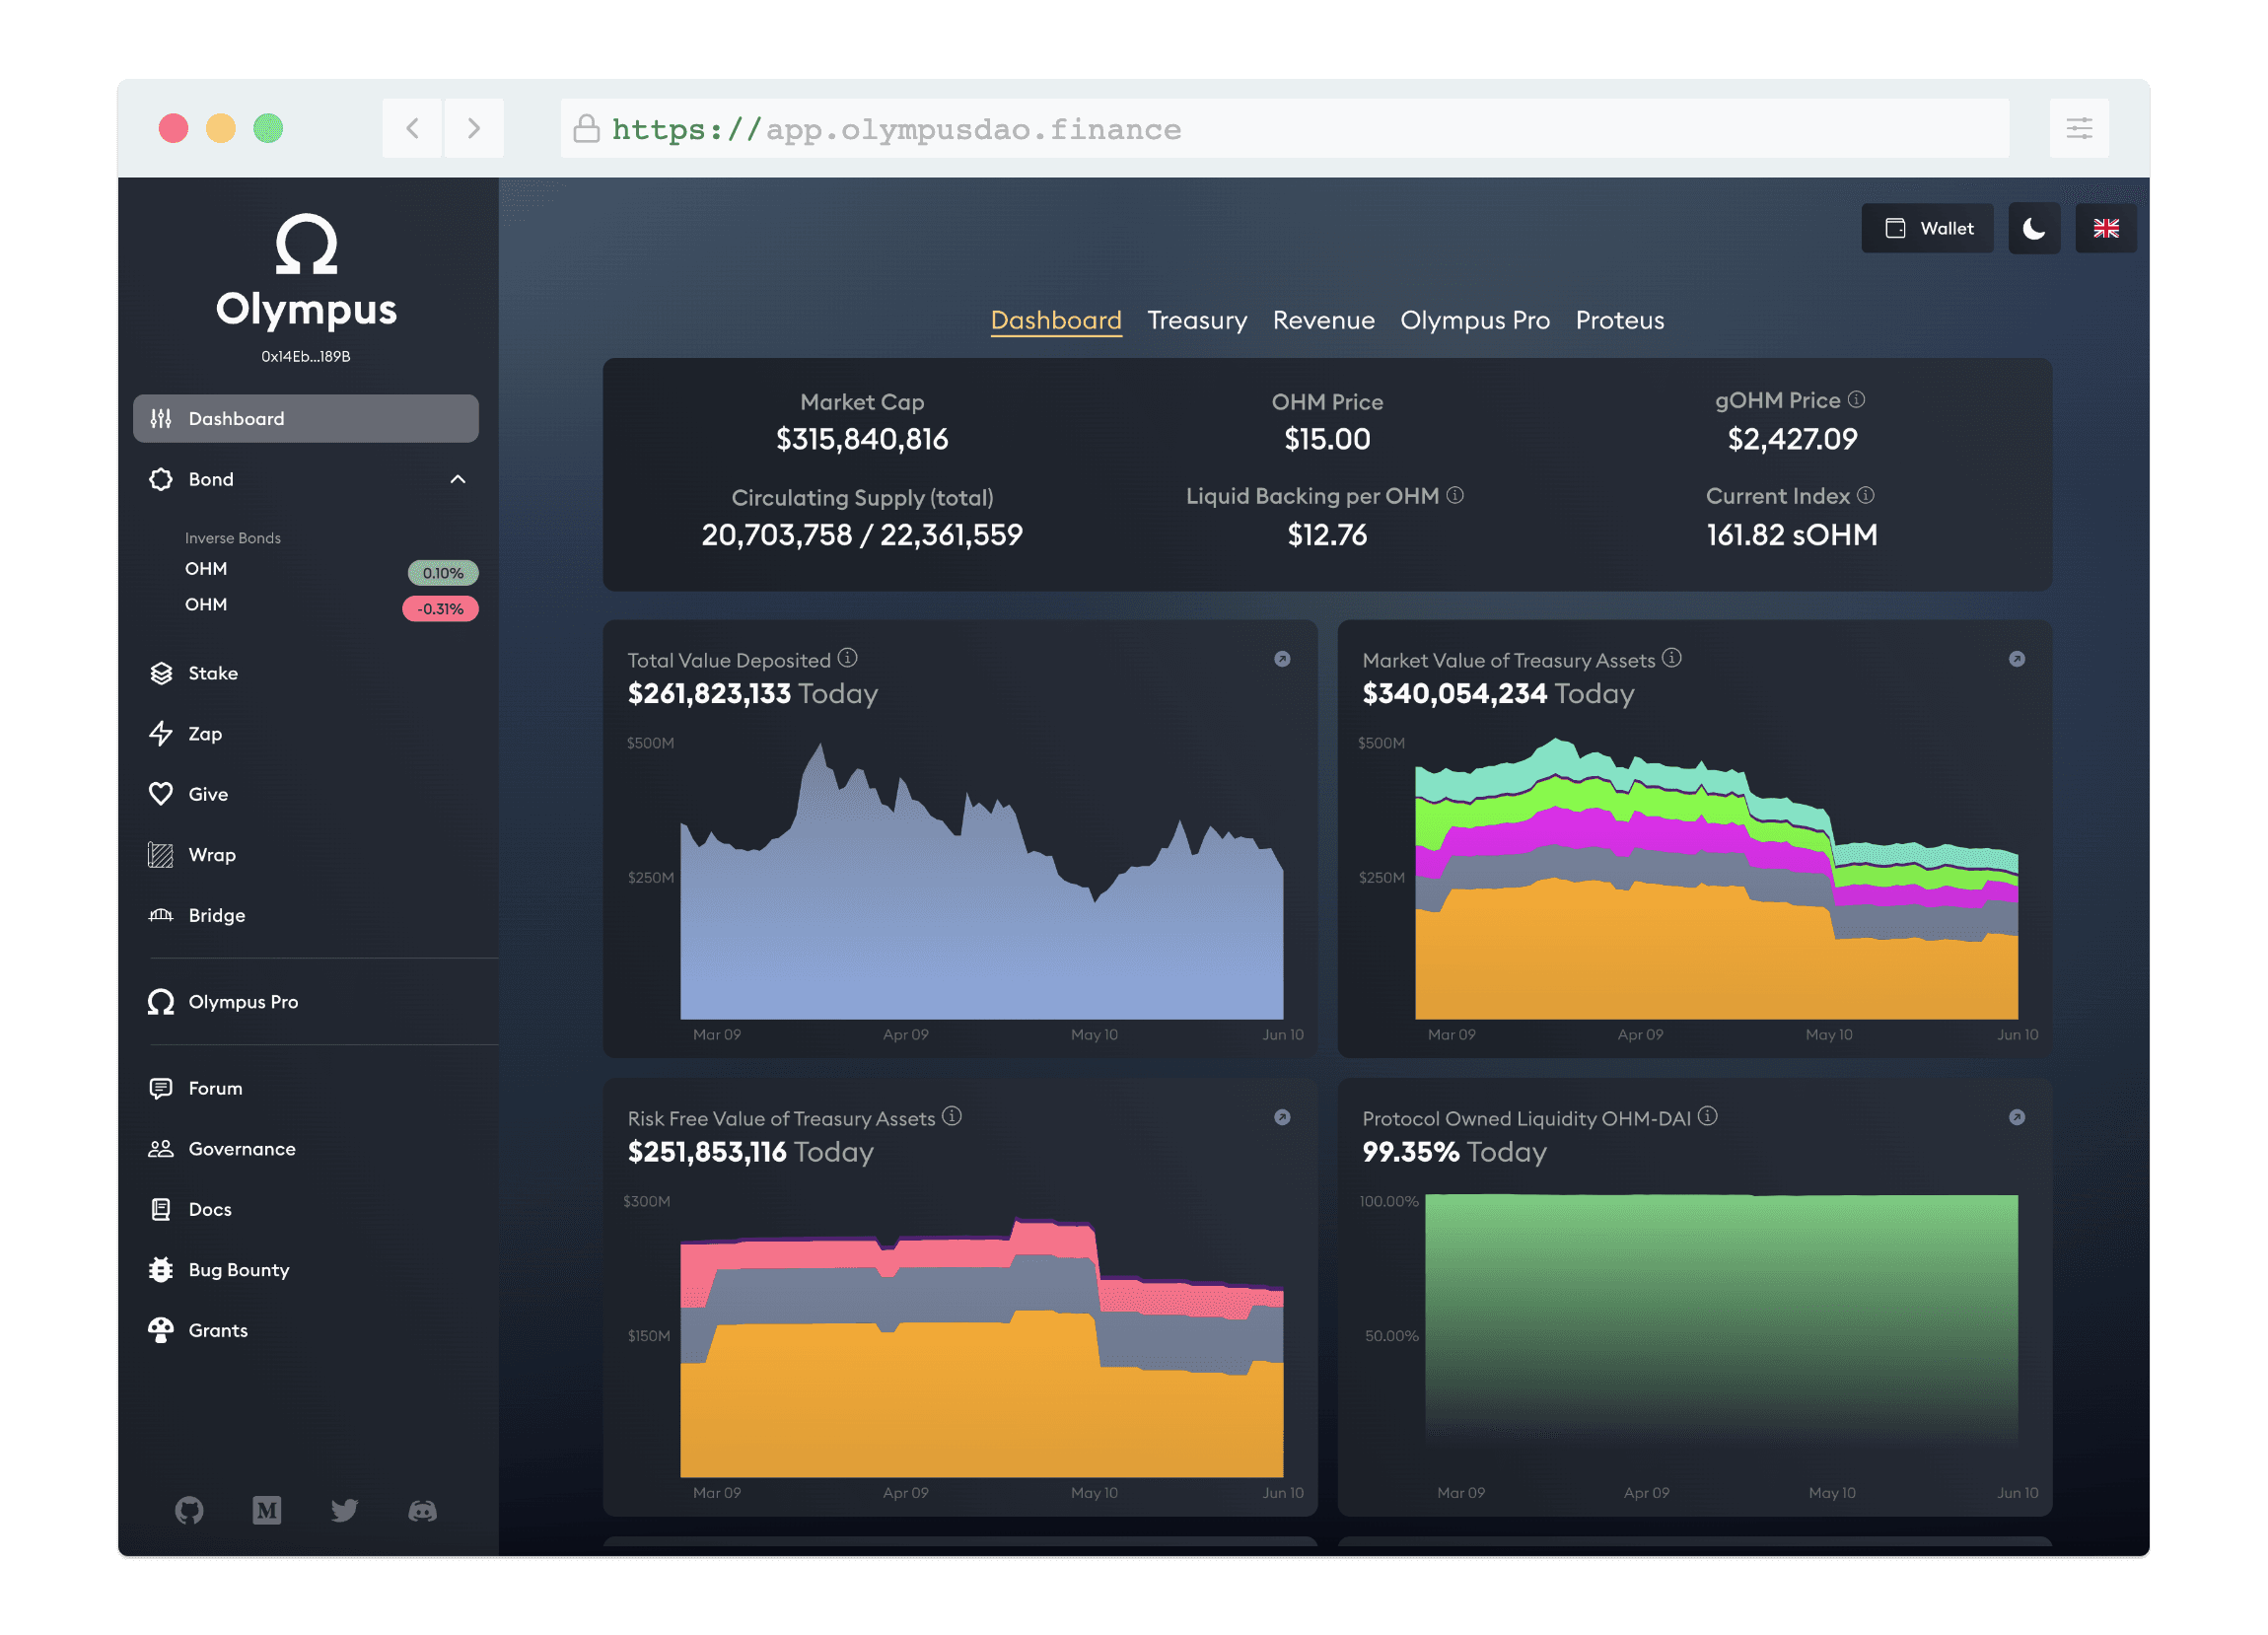This screenshot has height=1635, width=2268.
Task: Click the Current Index value 161.82 sOHM
Action: 1792,535
